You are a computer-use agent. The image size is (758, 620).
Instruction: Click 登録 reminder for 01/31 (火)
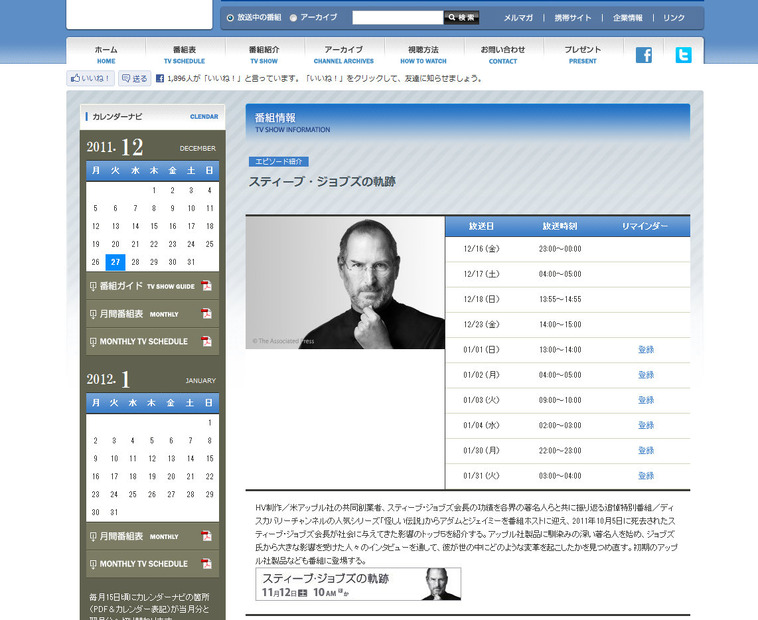[x=645, y=476]
